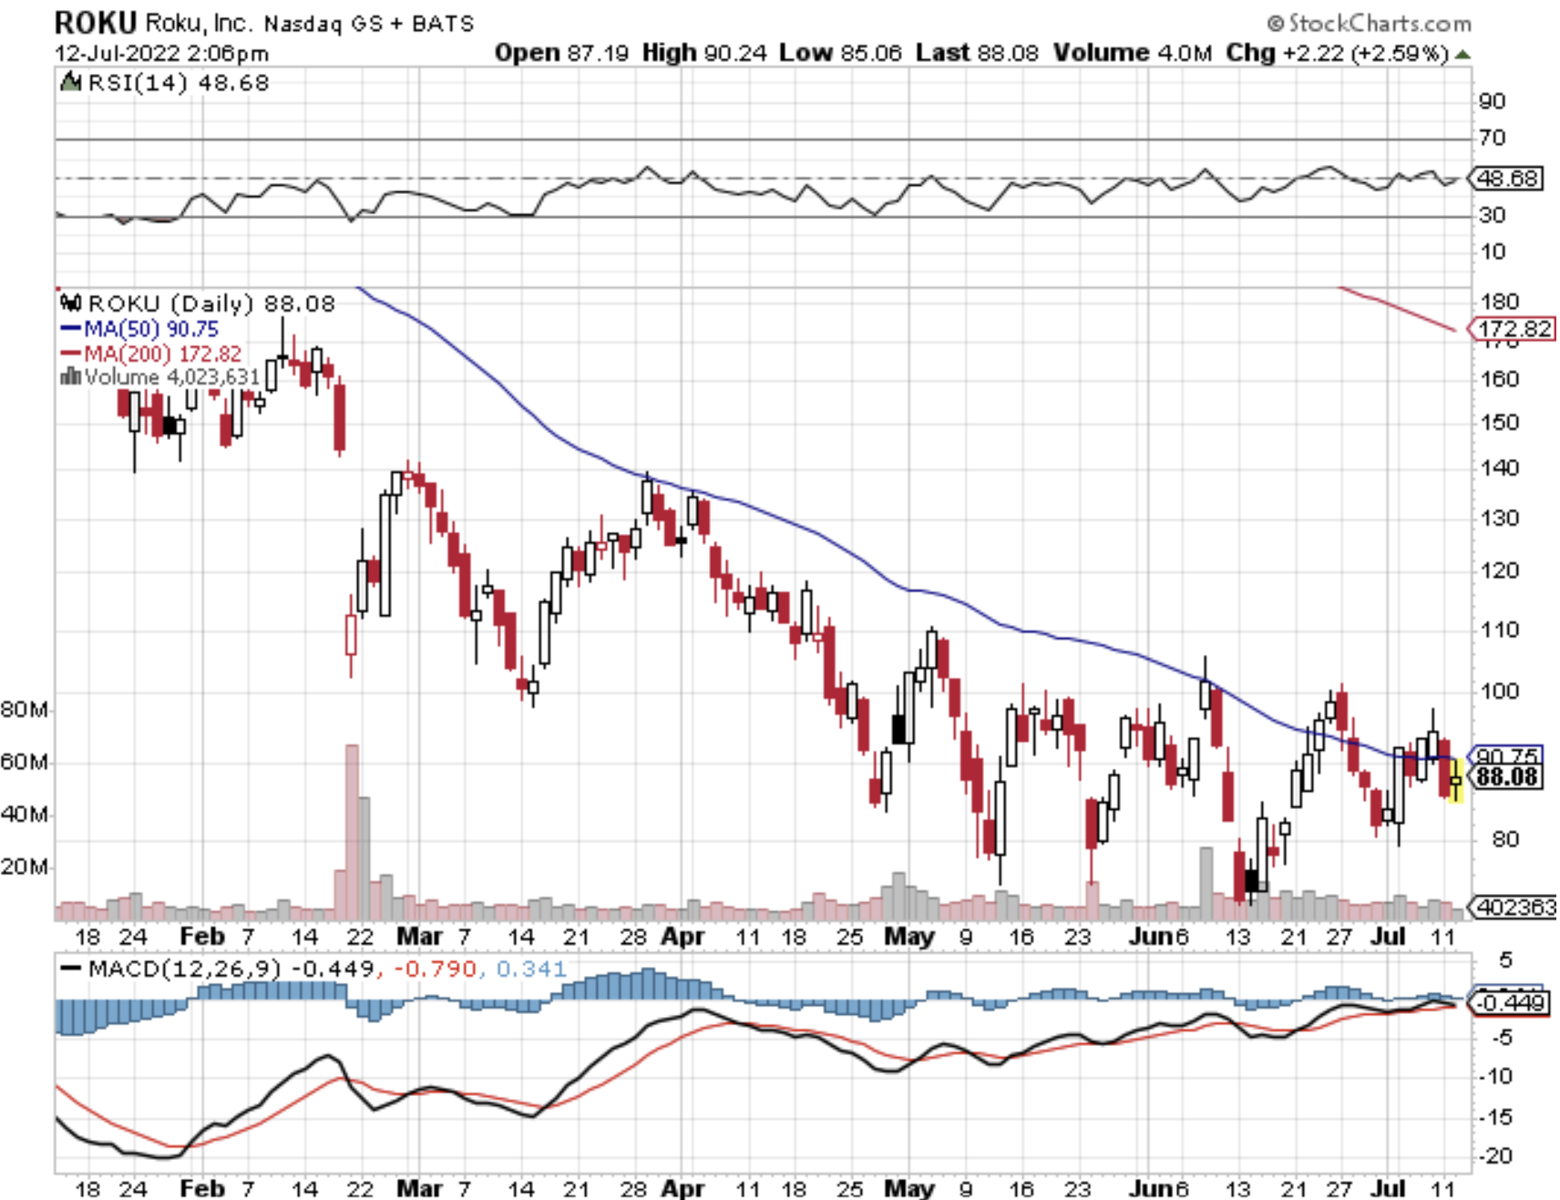1560x1200 pixels.
Task: Click the tallest volume bar in February
Action: (x=351, y=832)
